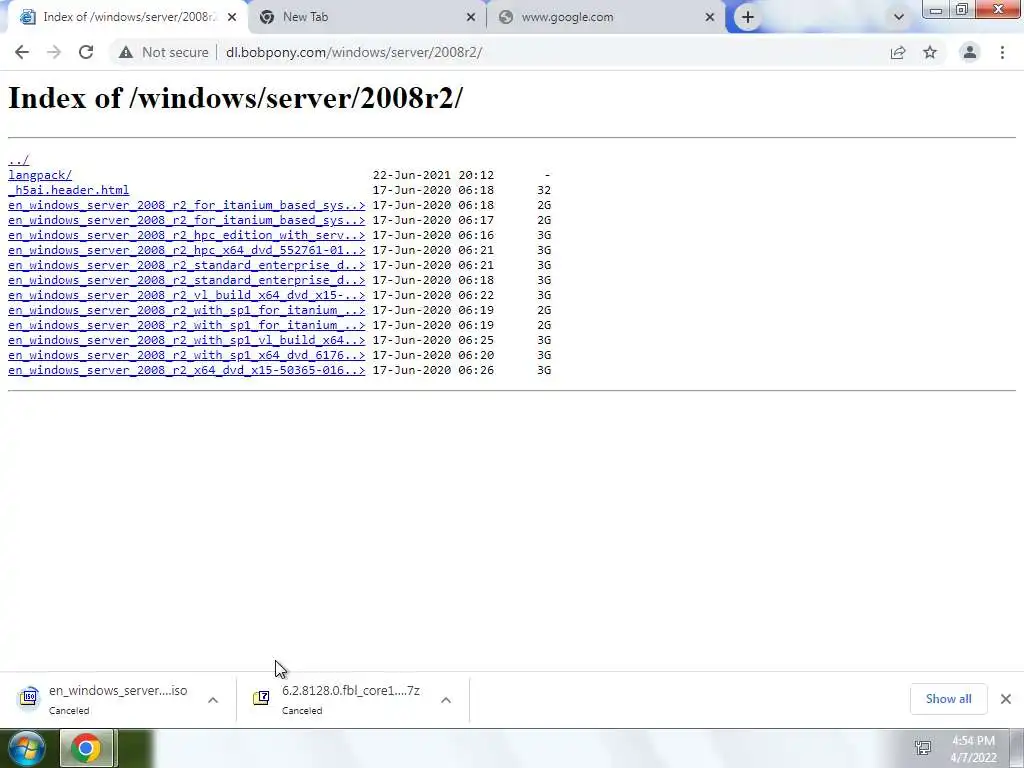The height and width of the screenshot is (768, 1024).
Task: Click the canceled 6.2.8128.0.fbl_core1....7z download item
Action: click(353, 699)
